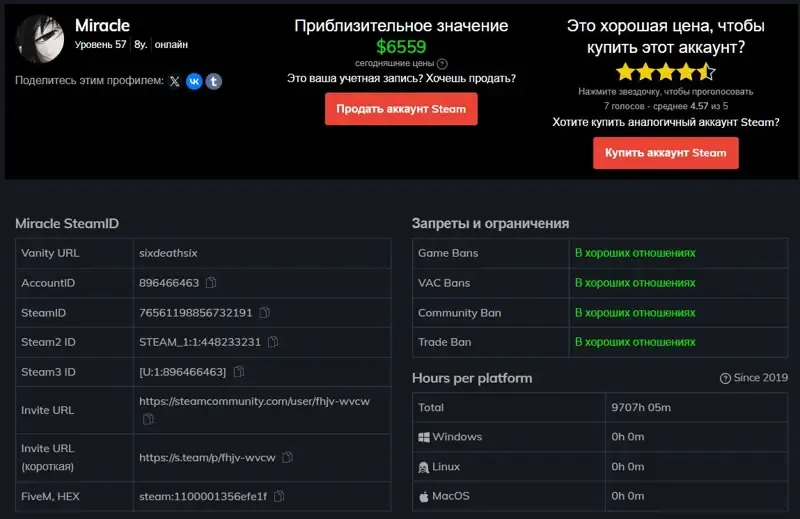Click the MacOS apple icon
The width and height of the screenshot is (800, 519).
pos(423,496)
